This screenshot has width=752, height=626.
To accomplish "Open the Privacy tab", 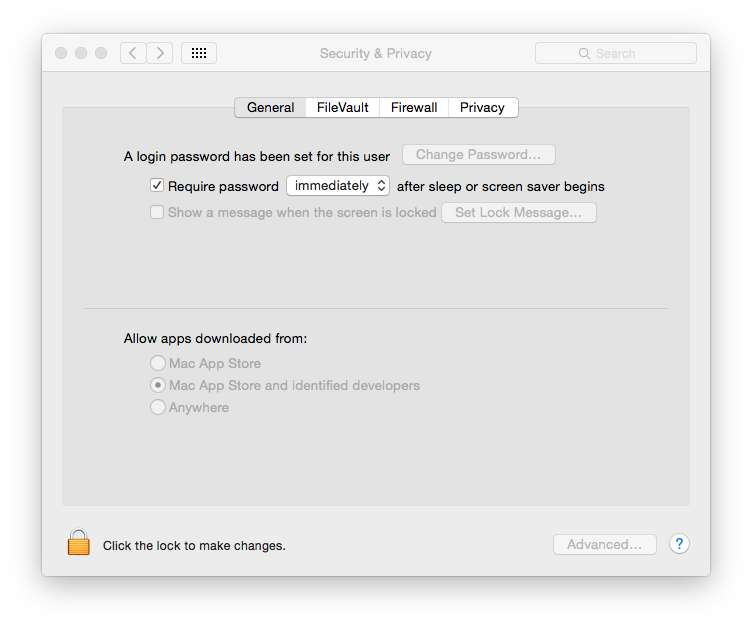I will pyautogui.click(x=482, y=107).
